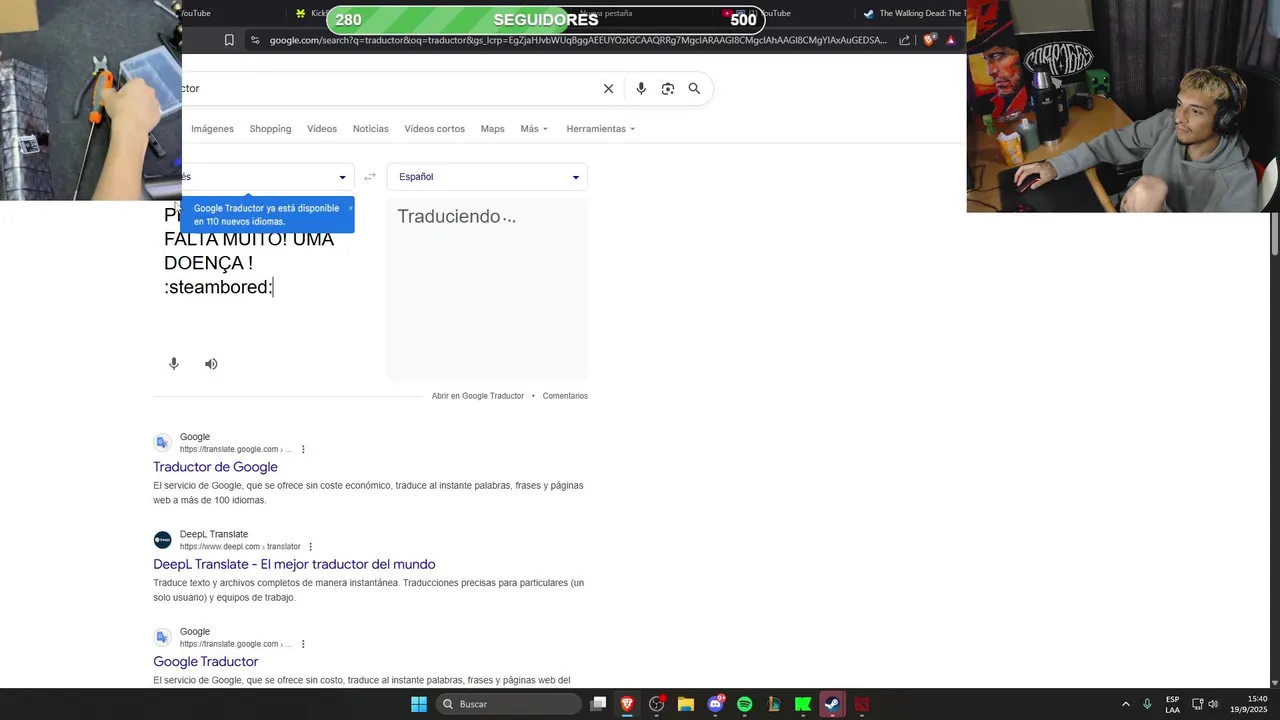The height and width of the screenshot is (720, 1280).
Task: Open Brave browser from taskbar
Action: tap(627, 704)
